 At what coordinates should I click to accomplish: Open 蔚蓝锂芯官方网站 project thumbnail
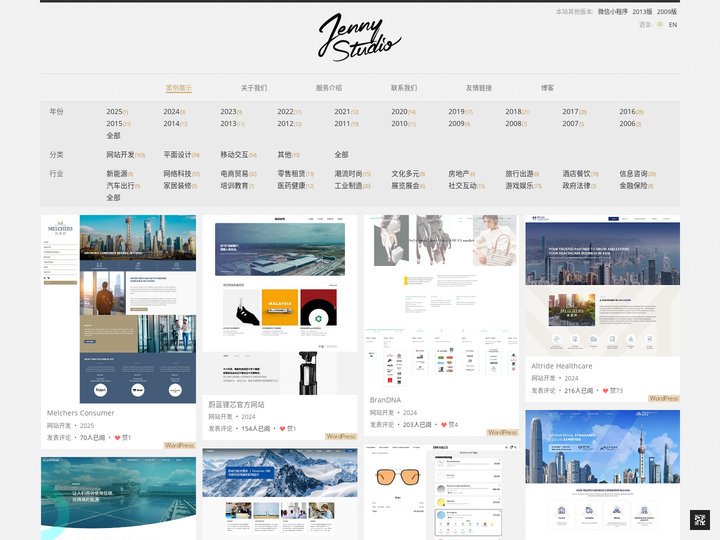pos(280,305)
